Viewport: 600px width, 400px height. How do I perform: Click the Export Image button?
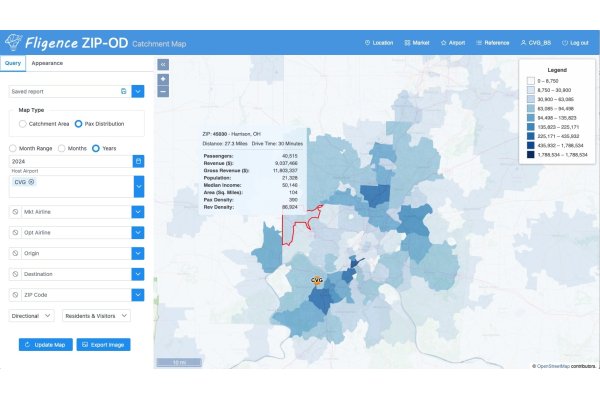(103, 344)
